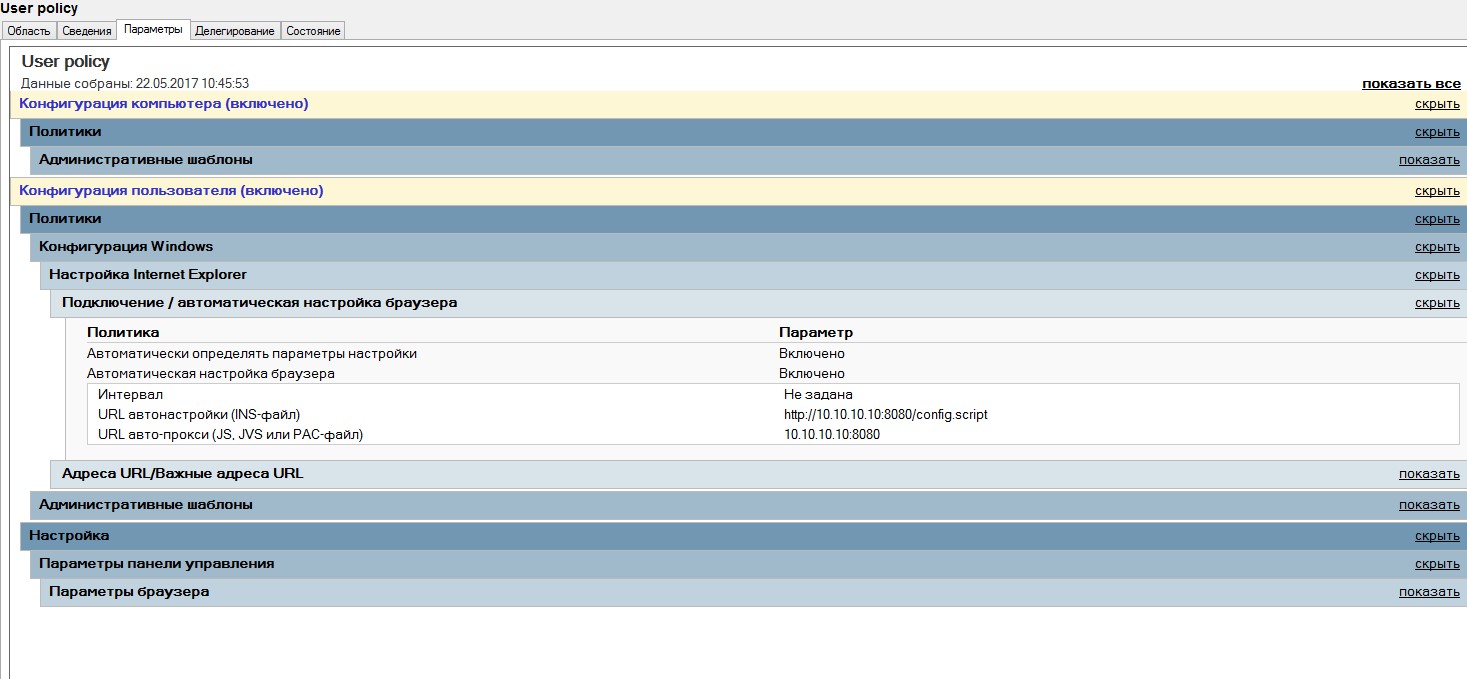
Task: Select the http://10.10.10.10:8080/config.script URL
Action: tap(886, 414)
